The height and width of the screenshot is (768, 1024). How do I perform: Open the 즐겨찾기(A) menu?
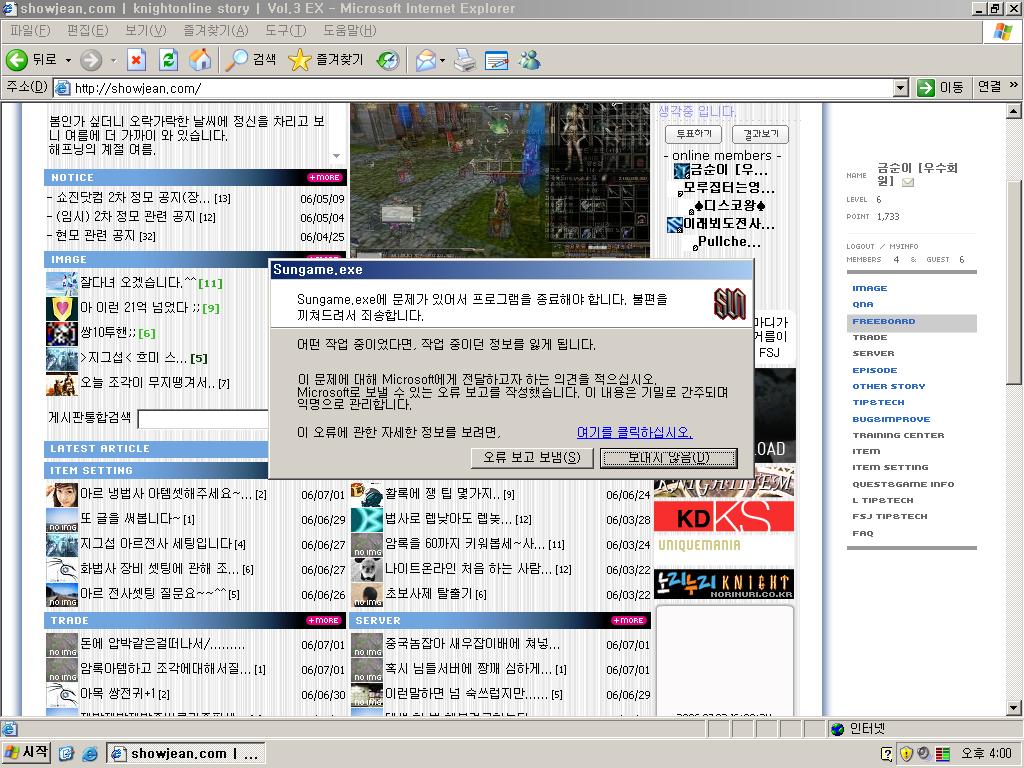216,31
